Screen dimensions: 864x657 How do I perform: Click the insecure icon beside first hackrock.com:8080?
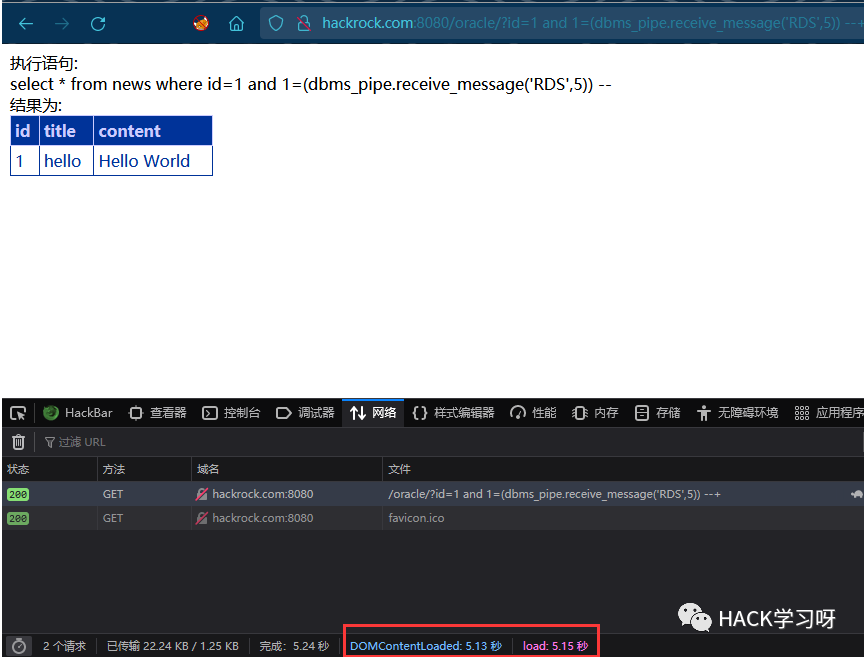coord(202,494)
